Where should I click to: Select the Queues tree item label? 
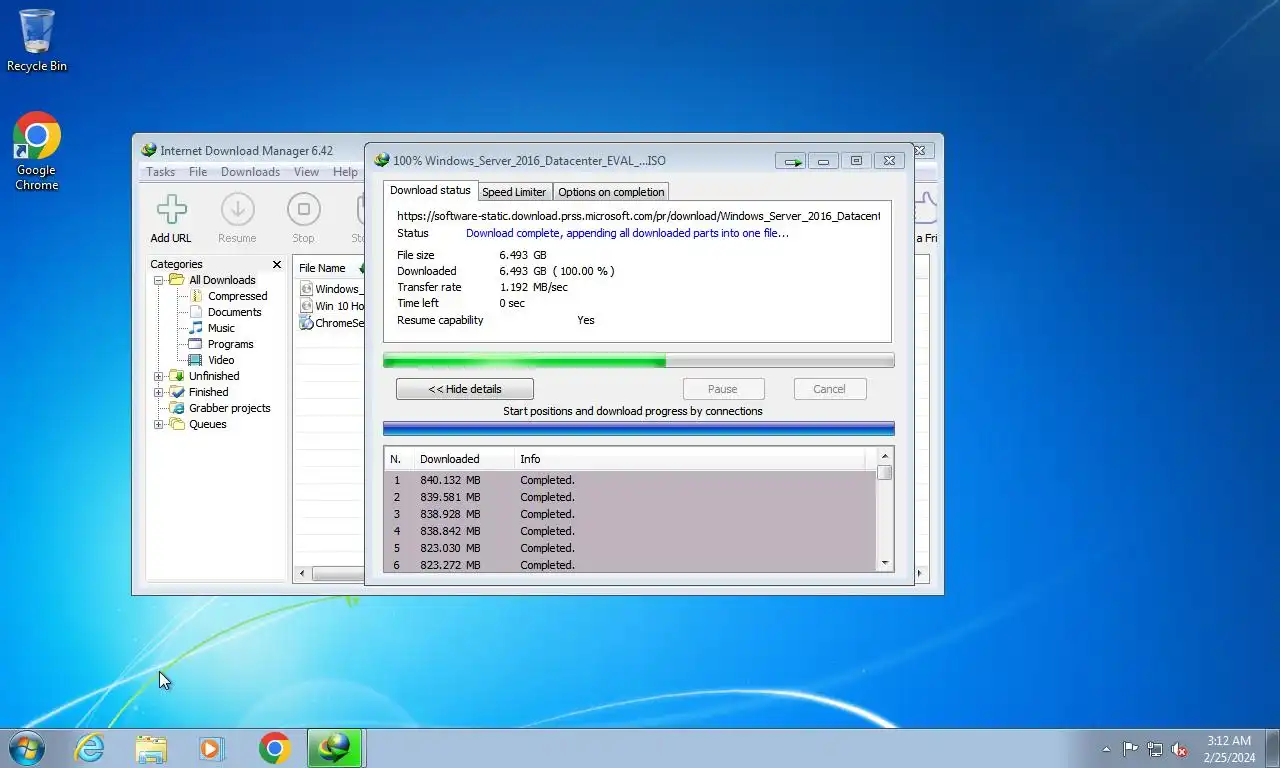point(207,424)
